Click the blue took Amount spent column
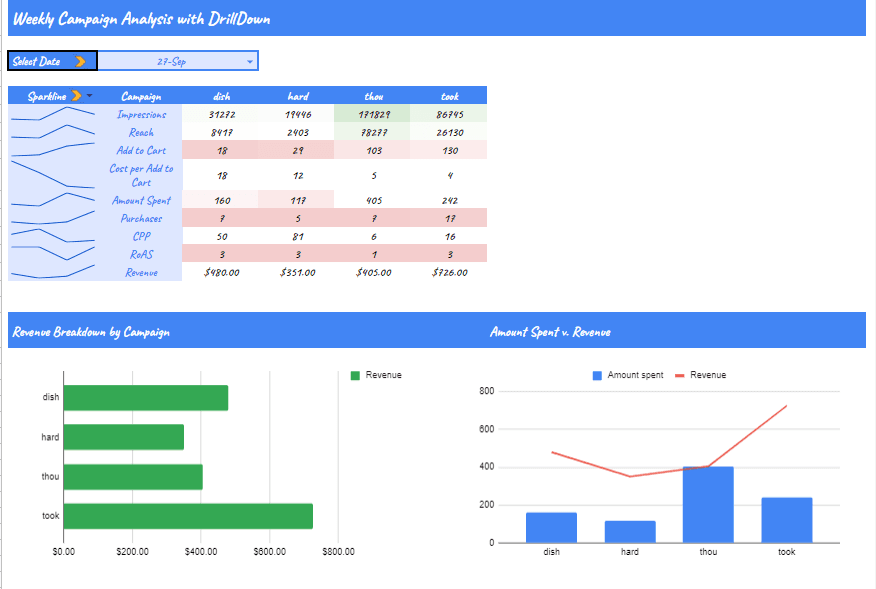 [x=787, y=520]
